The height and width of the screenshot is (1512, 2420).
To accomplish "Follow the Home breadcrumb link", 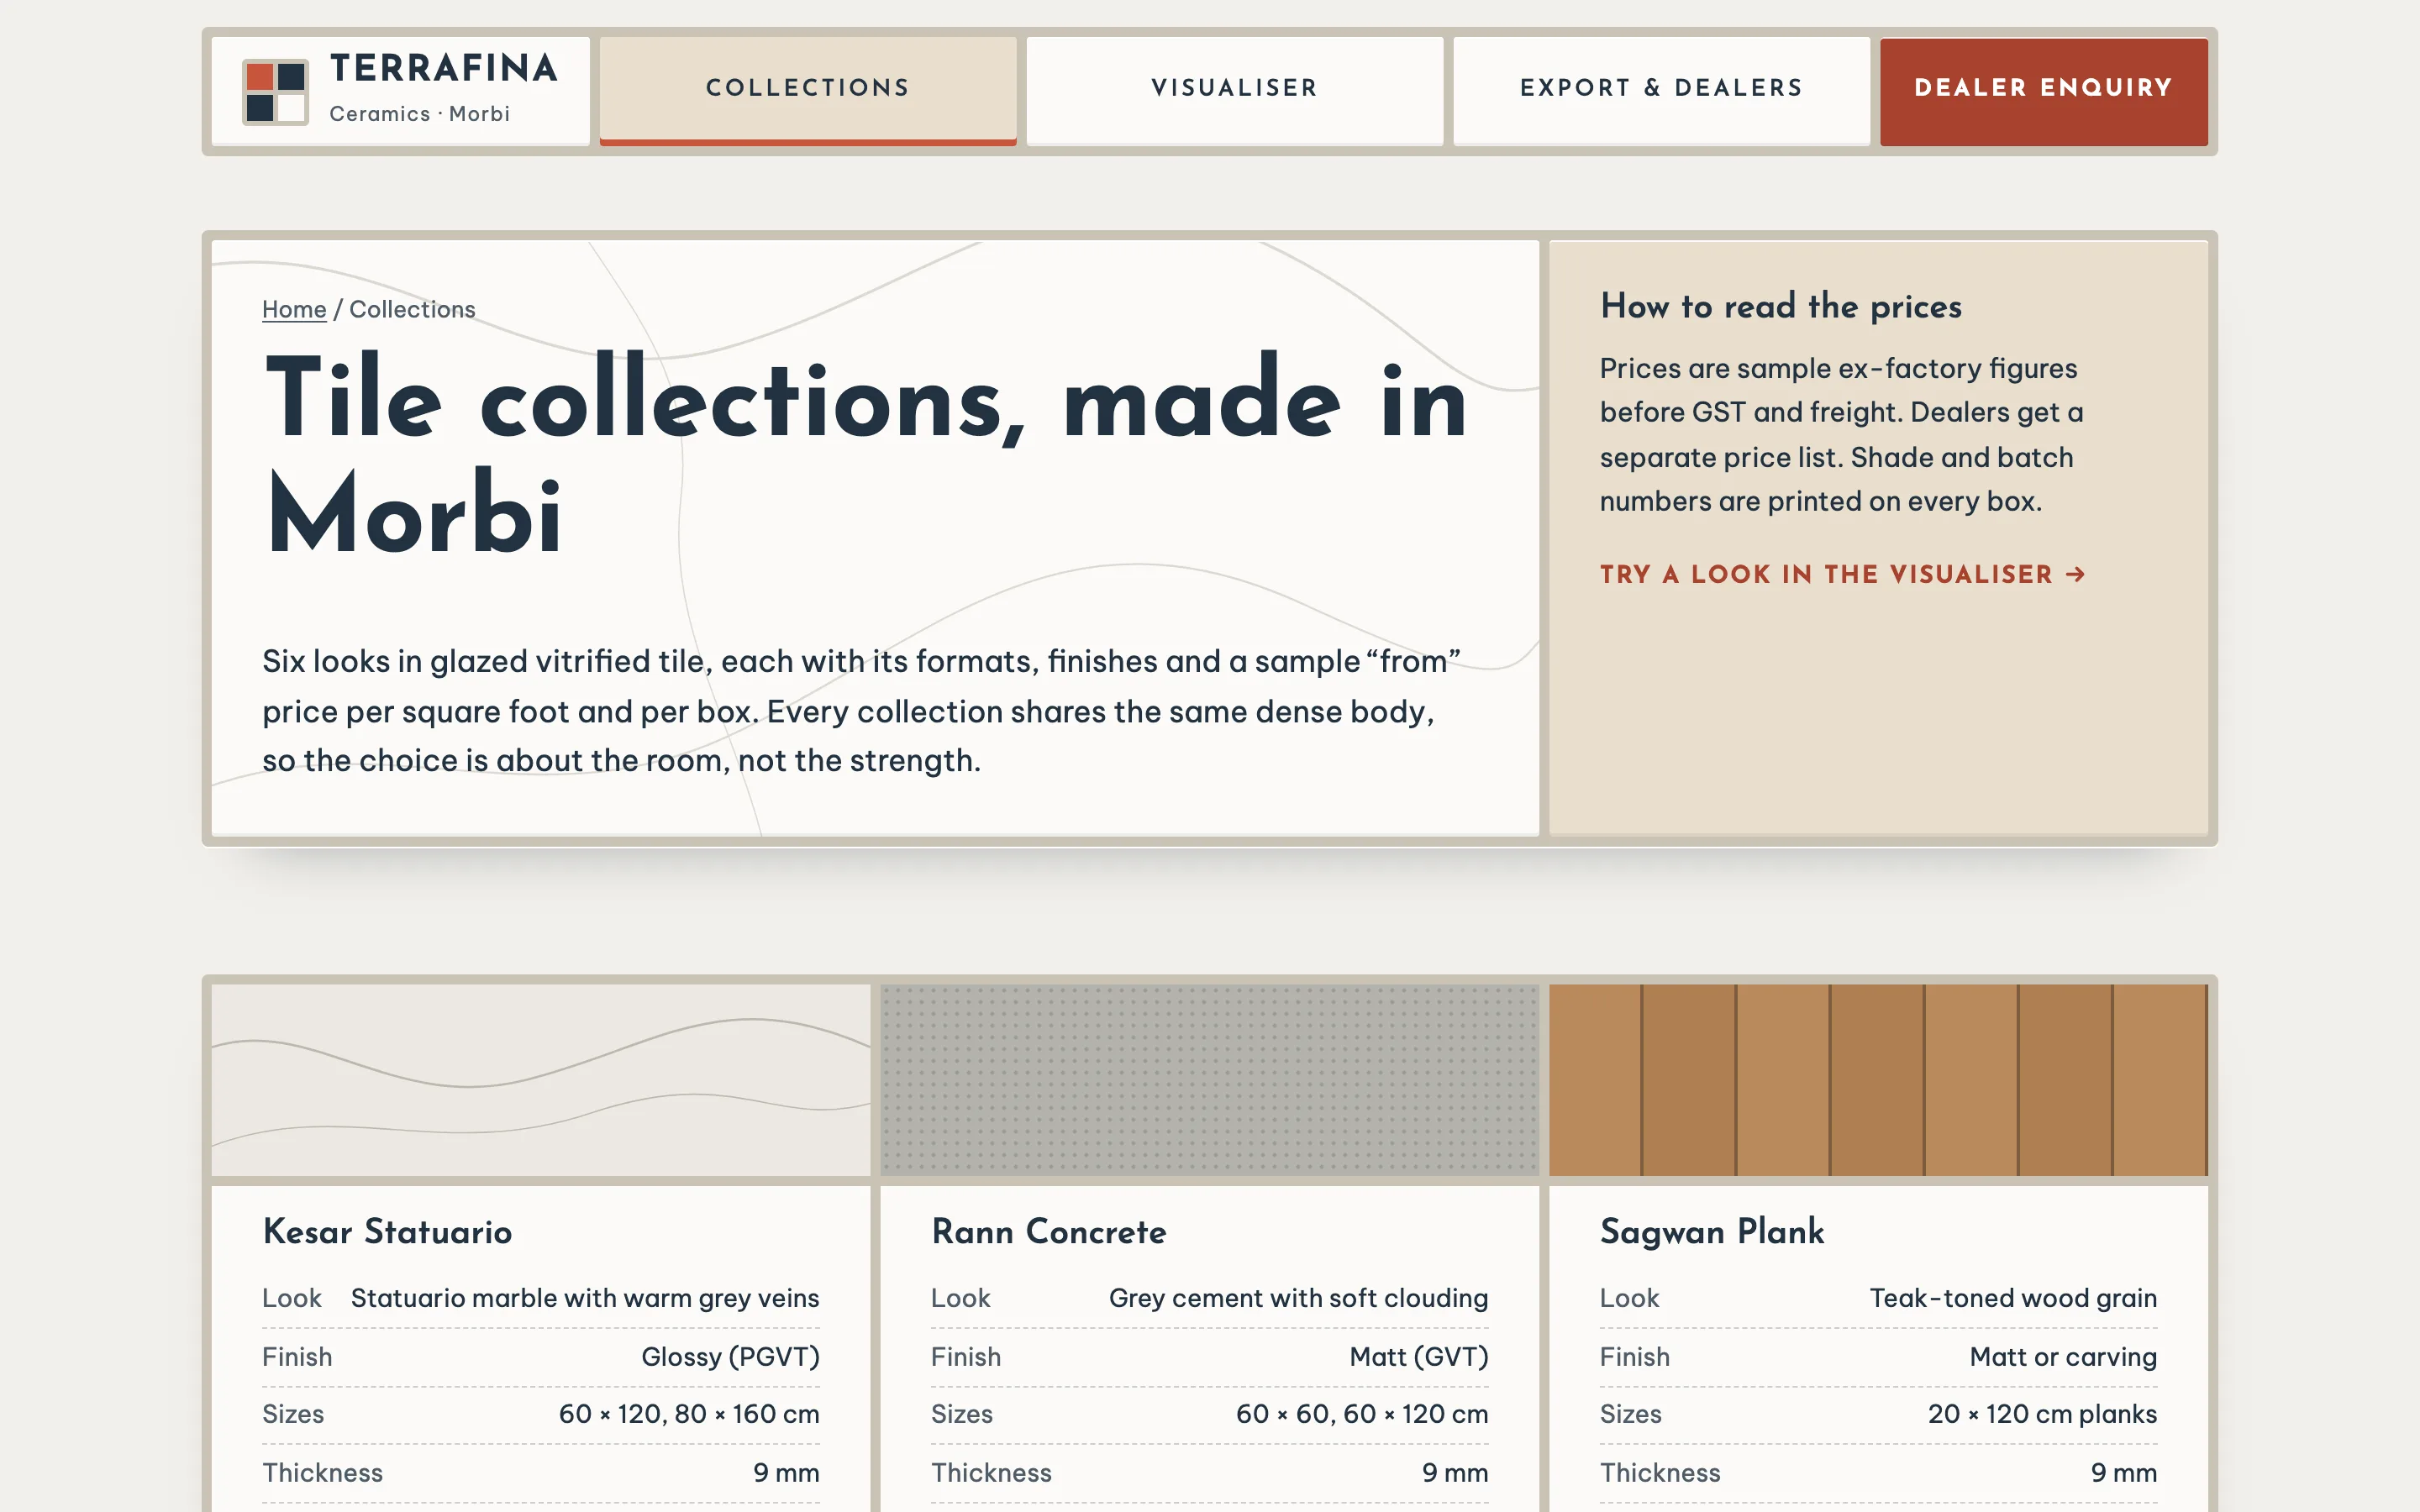I will pyautogui.click(x=294, y=309).
